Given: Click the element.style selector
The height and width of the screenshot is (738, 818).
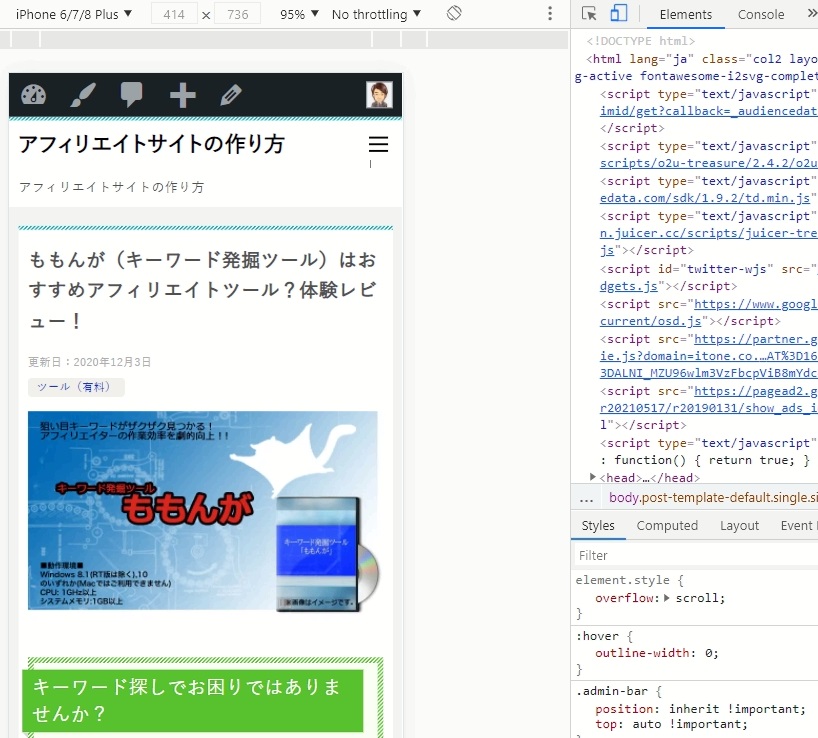Looking at the screenshot, I should [x=622, y=580].
